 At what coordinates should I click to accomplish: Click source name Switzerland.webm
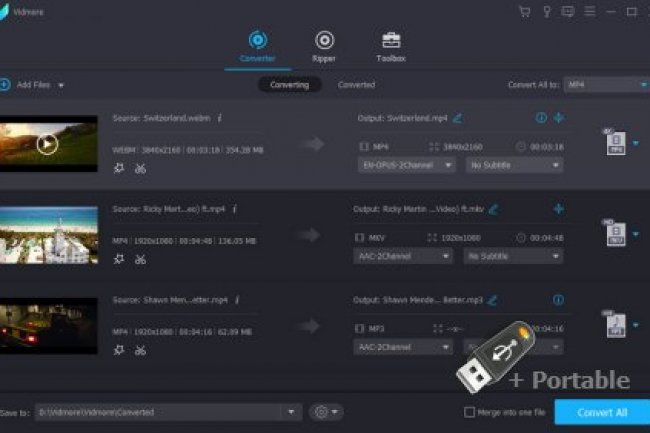click(x=177, y=119)
